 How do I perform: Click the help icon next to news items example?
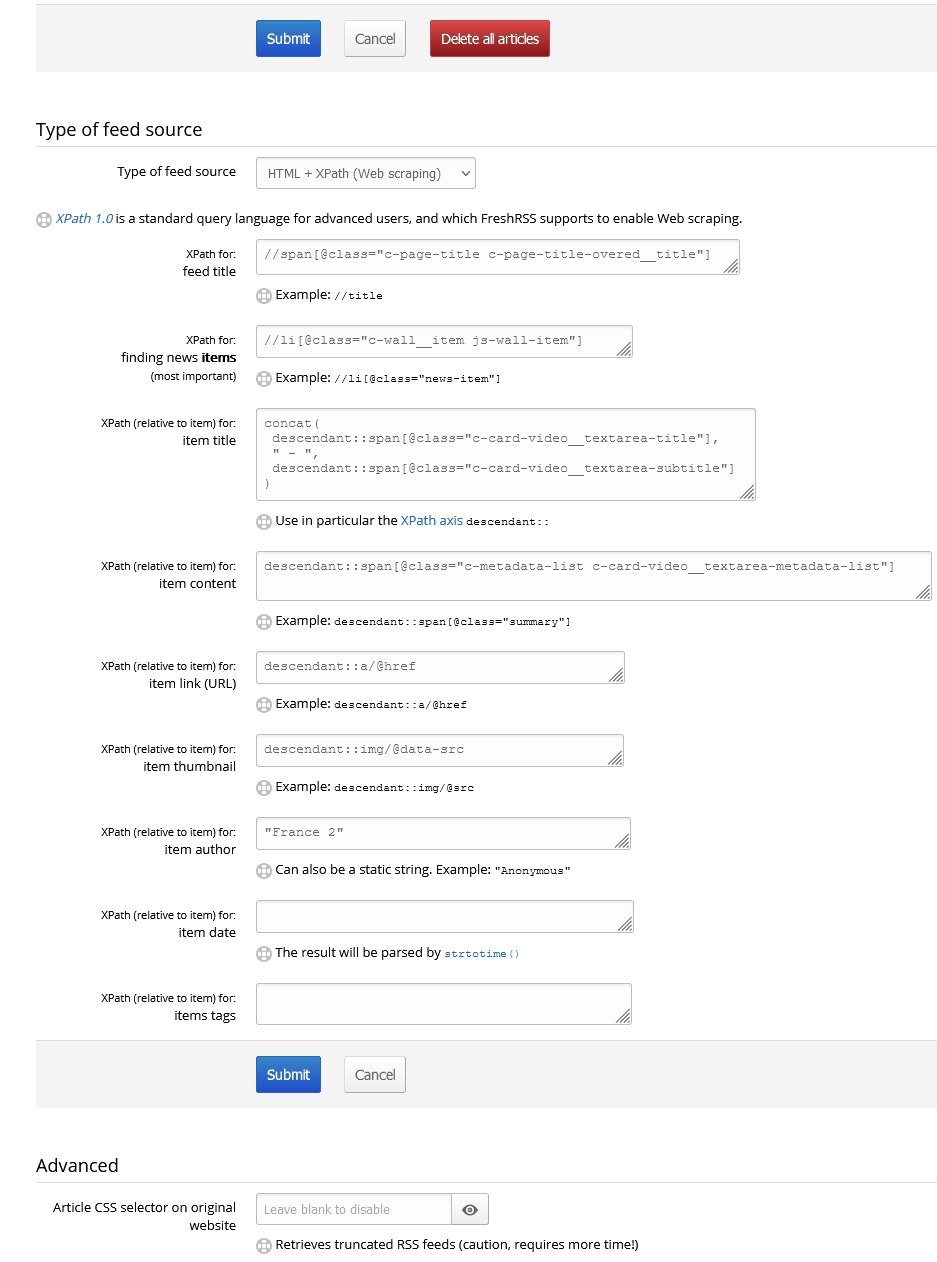point(264,378)
